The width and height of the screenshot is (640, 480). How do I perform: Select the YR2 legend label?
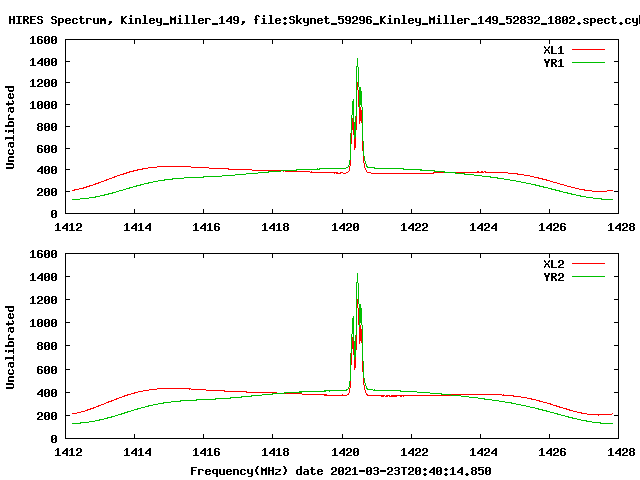point(553,277)
